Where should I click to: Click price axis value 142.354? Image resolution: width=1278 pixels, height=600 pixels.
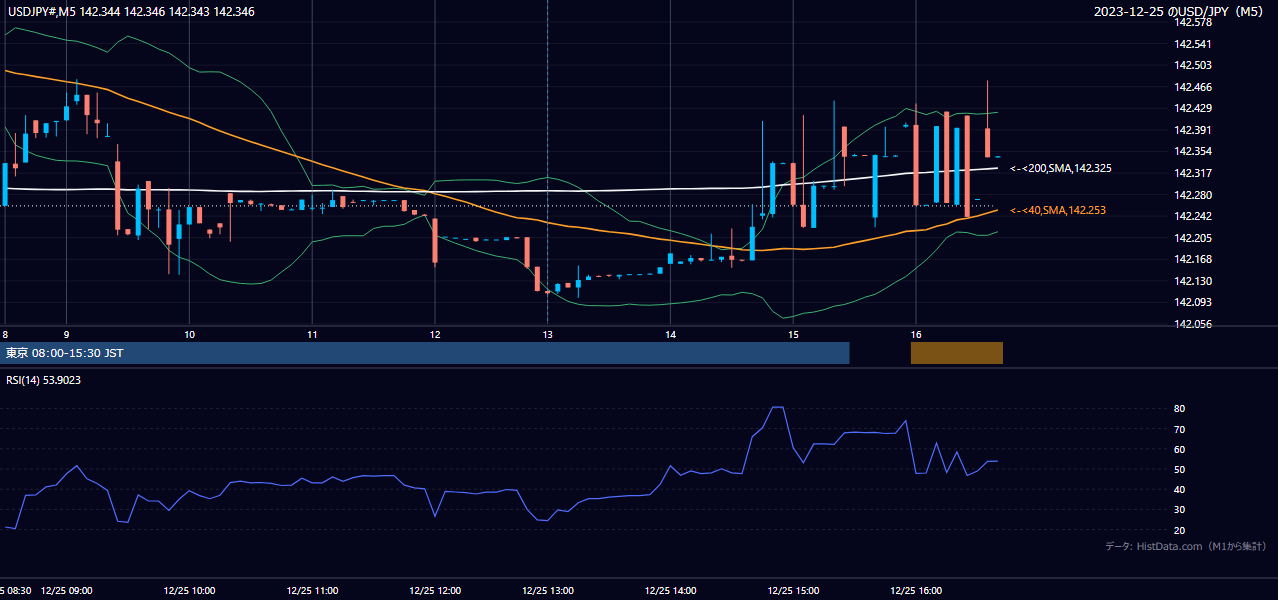[x=1192, y=152]
